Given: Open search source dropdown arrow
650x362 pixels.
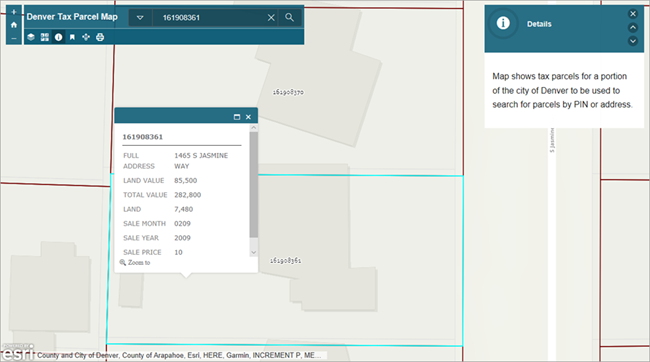Looking at the screenshot, I should point(140,17).
